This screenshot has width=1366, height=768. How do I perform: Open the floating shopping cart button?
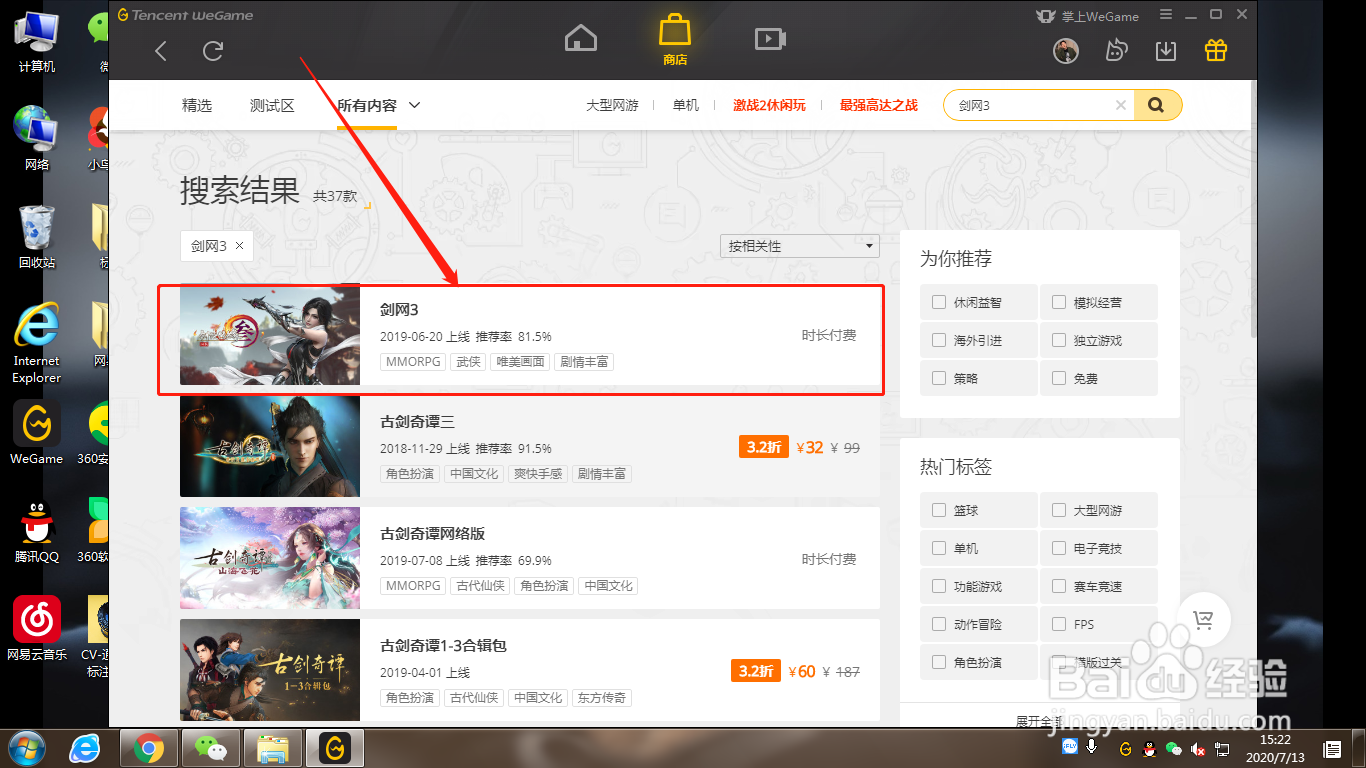click(1203, 620)
